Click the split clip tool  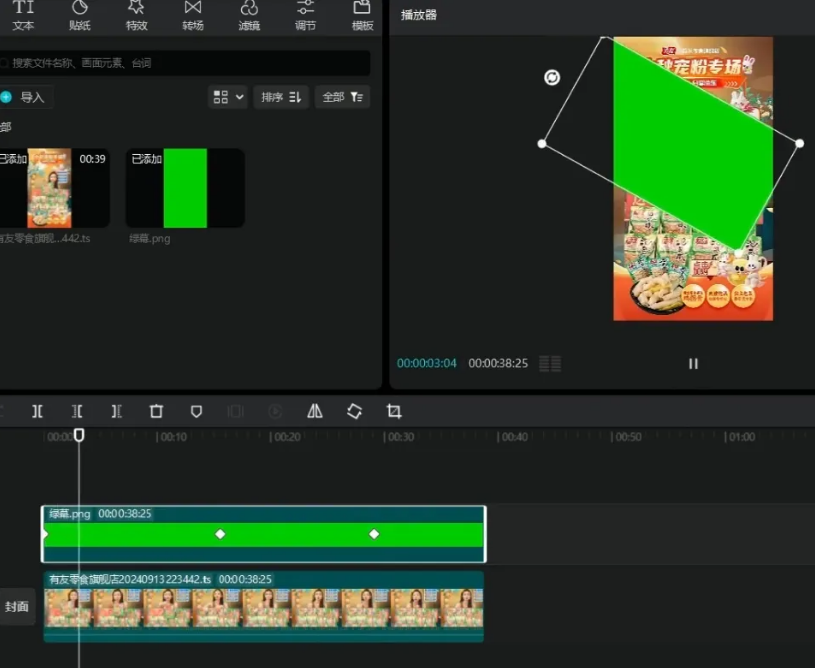37,412
